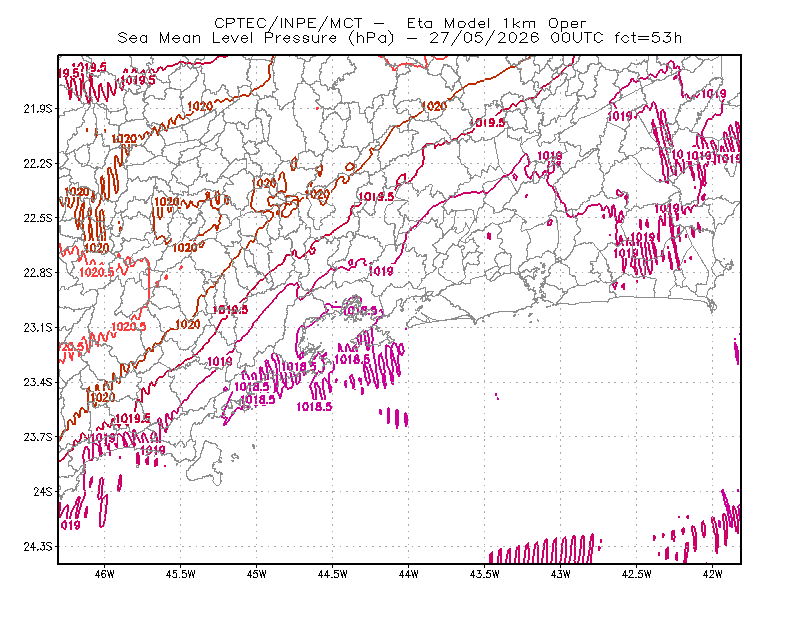Screen dimensions: 800x618
Task: Click the 24S latitude axis label
Action: (43, 491)
